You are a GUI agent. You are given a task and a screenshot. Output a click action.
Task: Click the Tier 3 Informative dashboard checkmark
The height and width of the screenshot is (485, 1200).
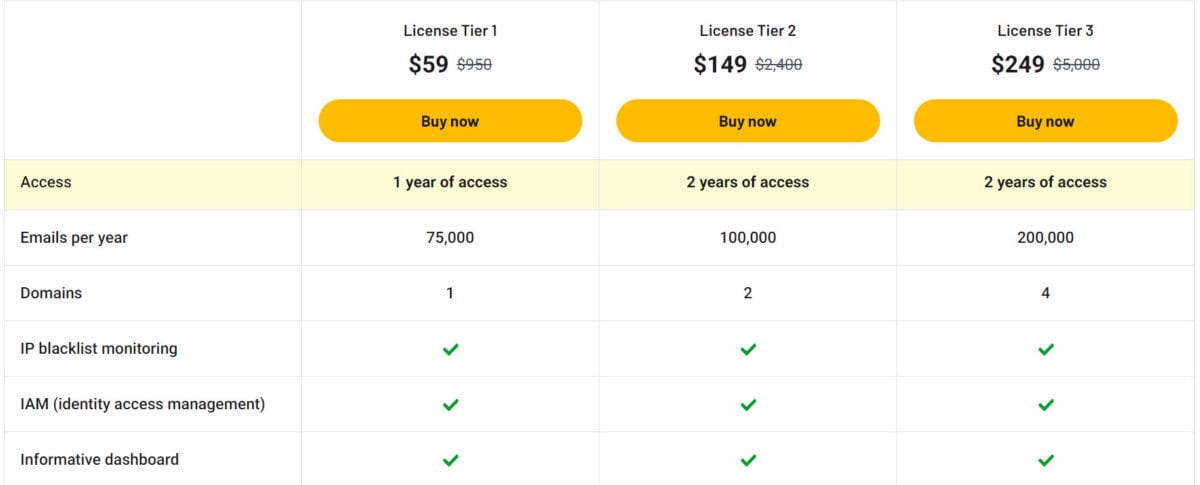point(1046,460)
